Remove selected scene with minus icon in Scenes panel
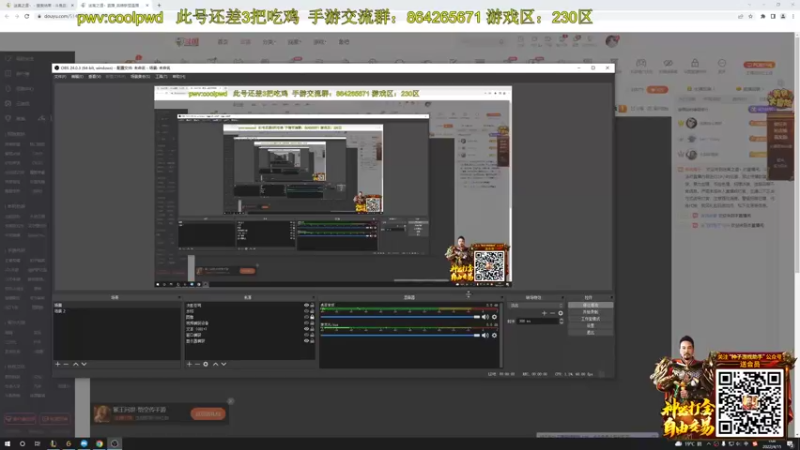 tap(66, 364)
